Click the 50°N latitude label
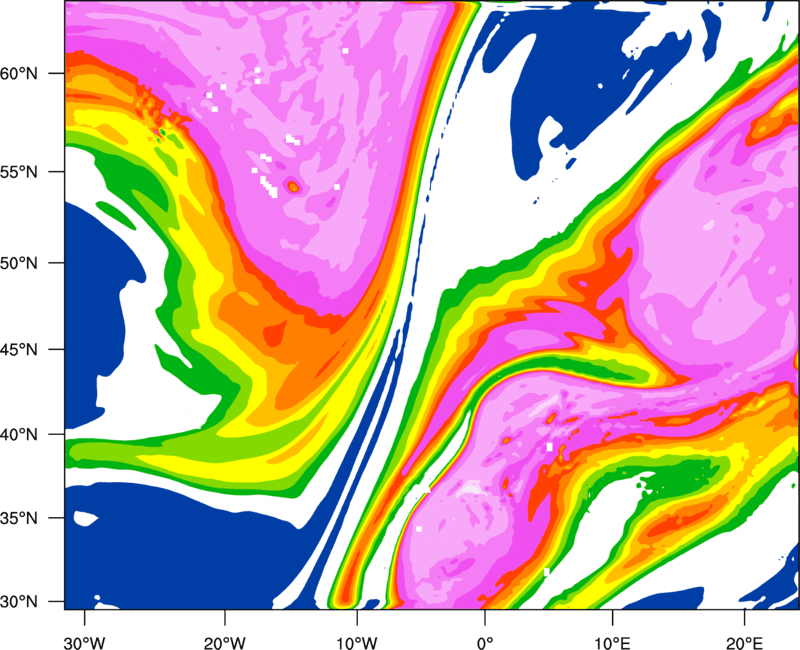The height and width of the screenshot is (650, 800). tap(19, 263)
